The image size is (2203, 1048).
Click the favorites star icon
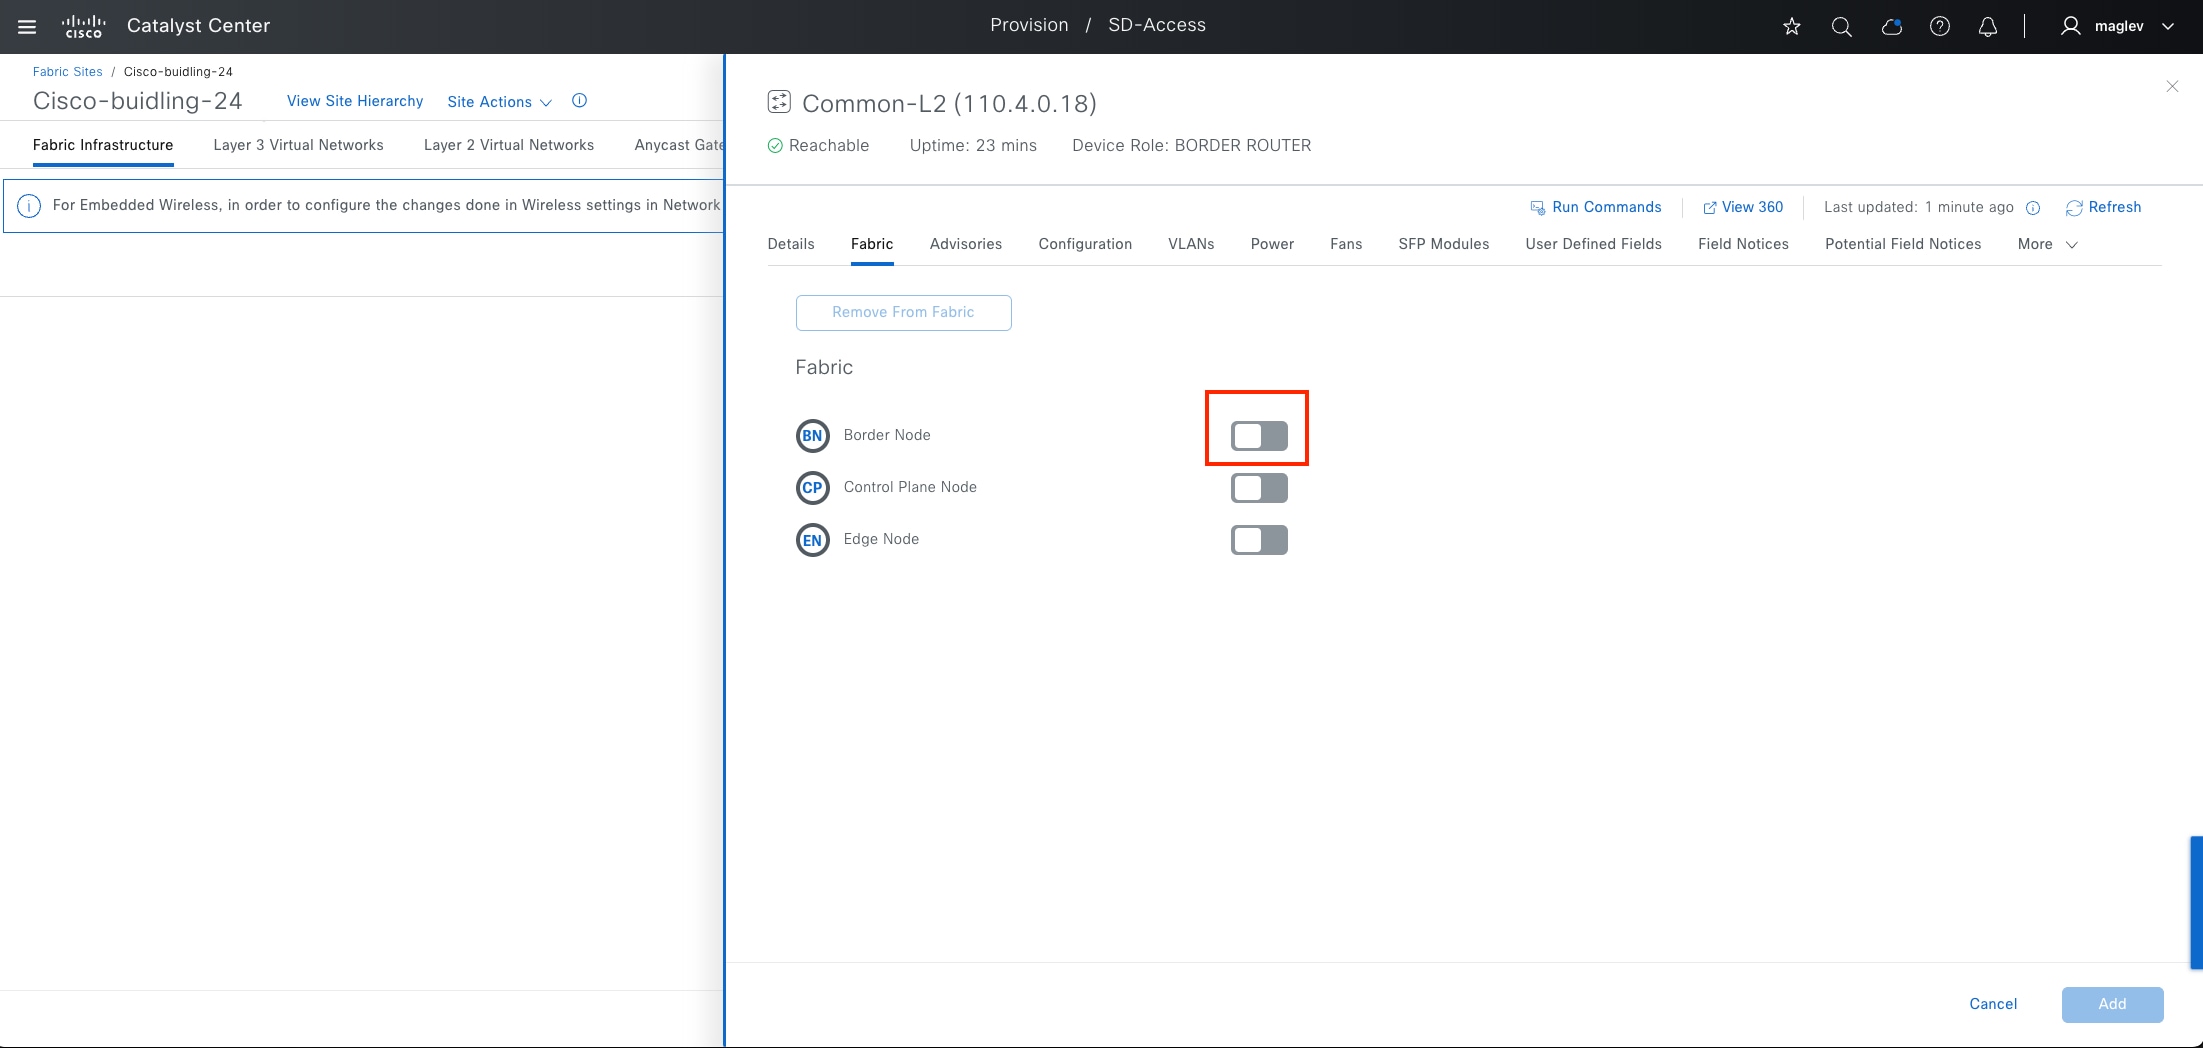pos(1792,27)
